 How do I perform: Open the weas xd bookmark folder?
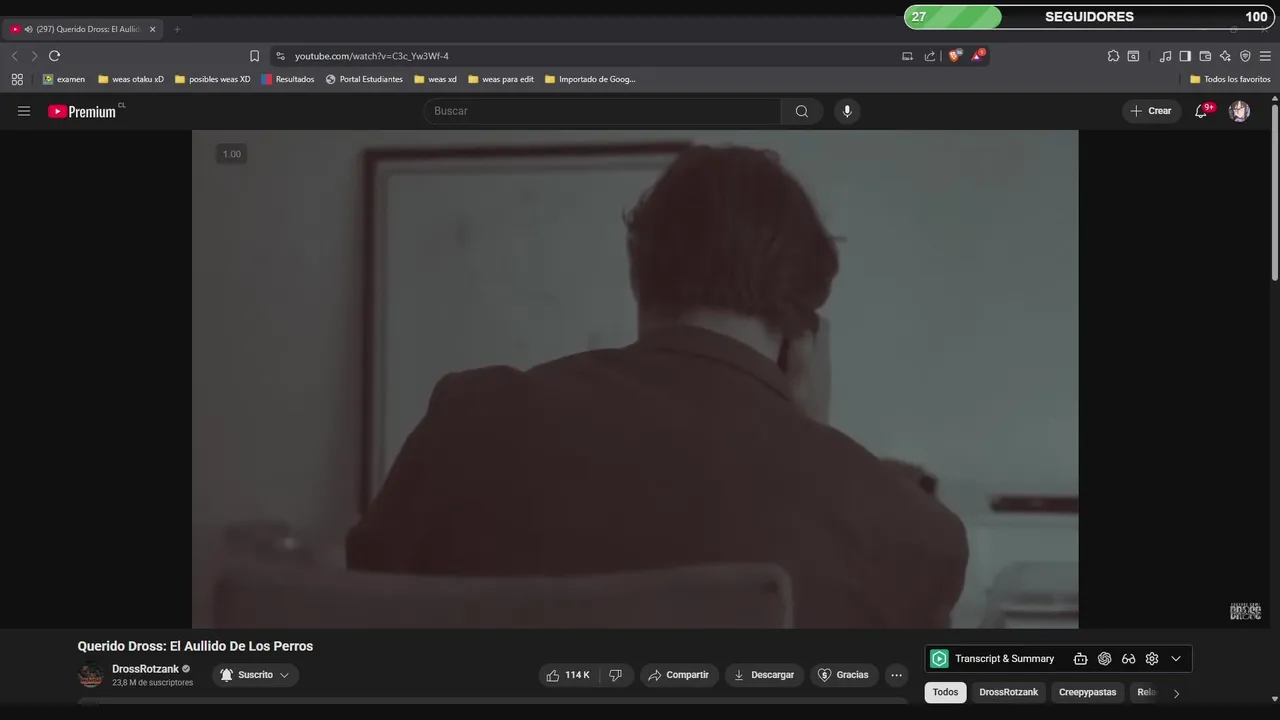[436, 79]
